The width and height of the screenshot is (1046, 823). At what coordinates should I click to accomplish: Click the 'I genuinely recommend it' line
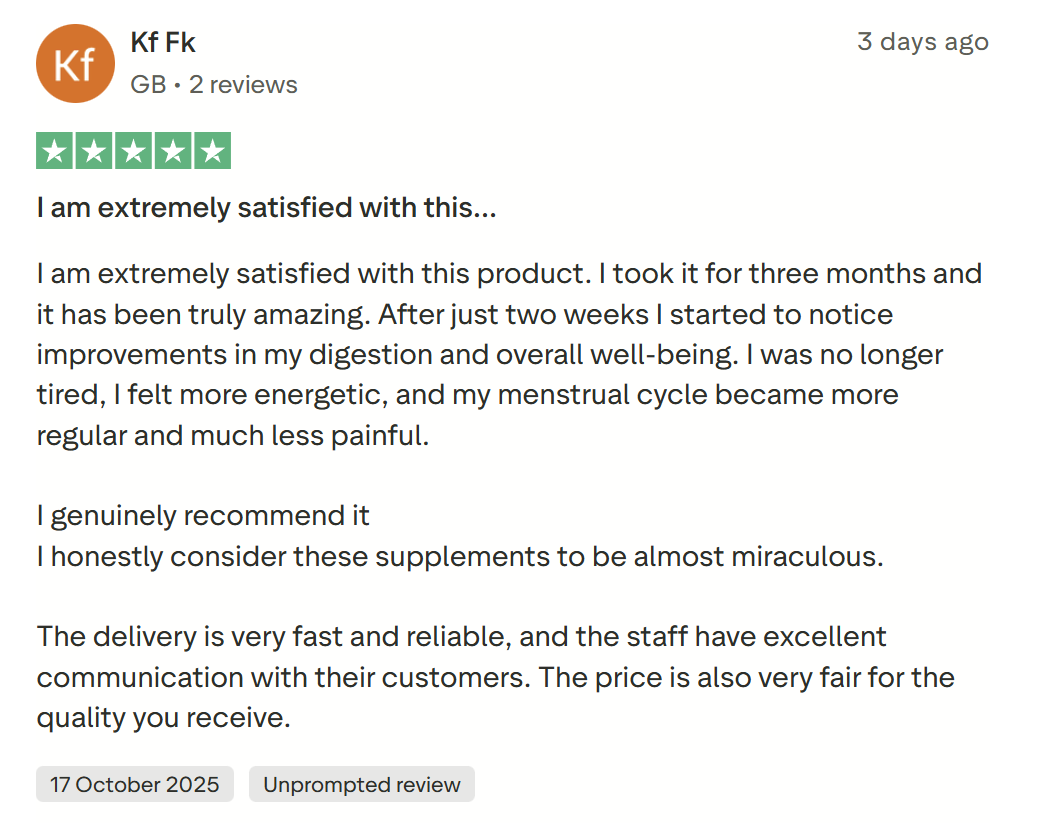click(203, 516)
